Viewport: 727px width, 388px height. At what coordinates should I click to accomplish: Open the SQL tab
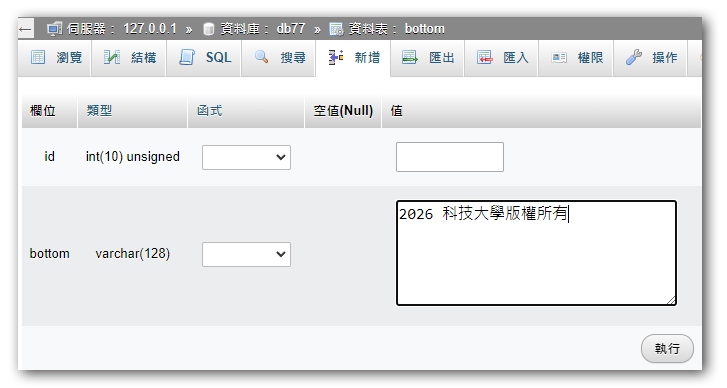pos(204,58)
